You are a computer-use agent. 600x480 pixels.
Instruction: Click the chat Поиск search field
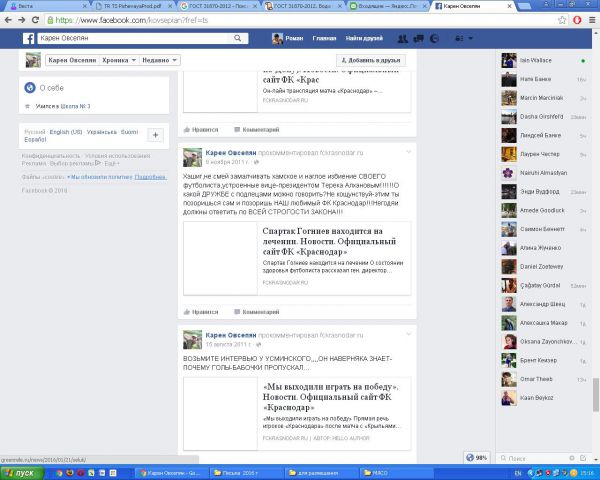click(534, 458)
